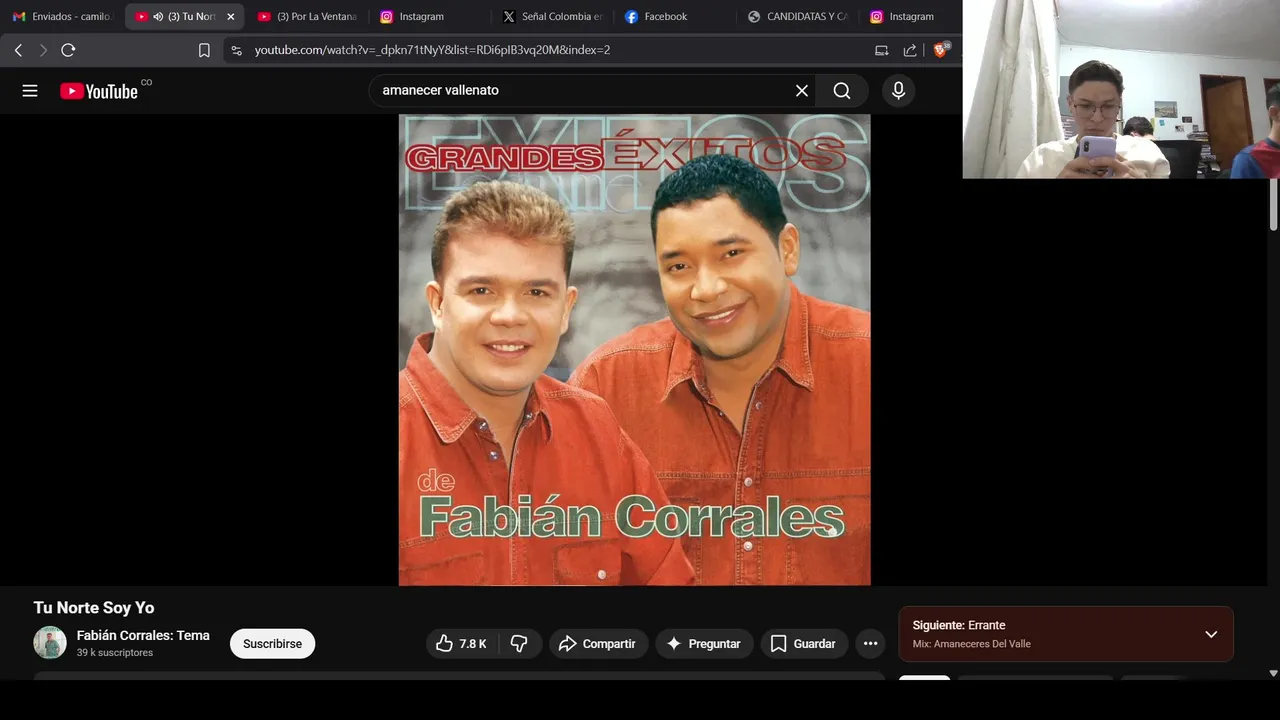Open Fabián Corrales channel avatar

coord(50,643)
